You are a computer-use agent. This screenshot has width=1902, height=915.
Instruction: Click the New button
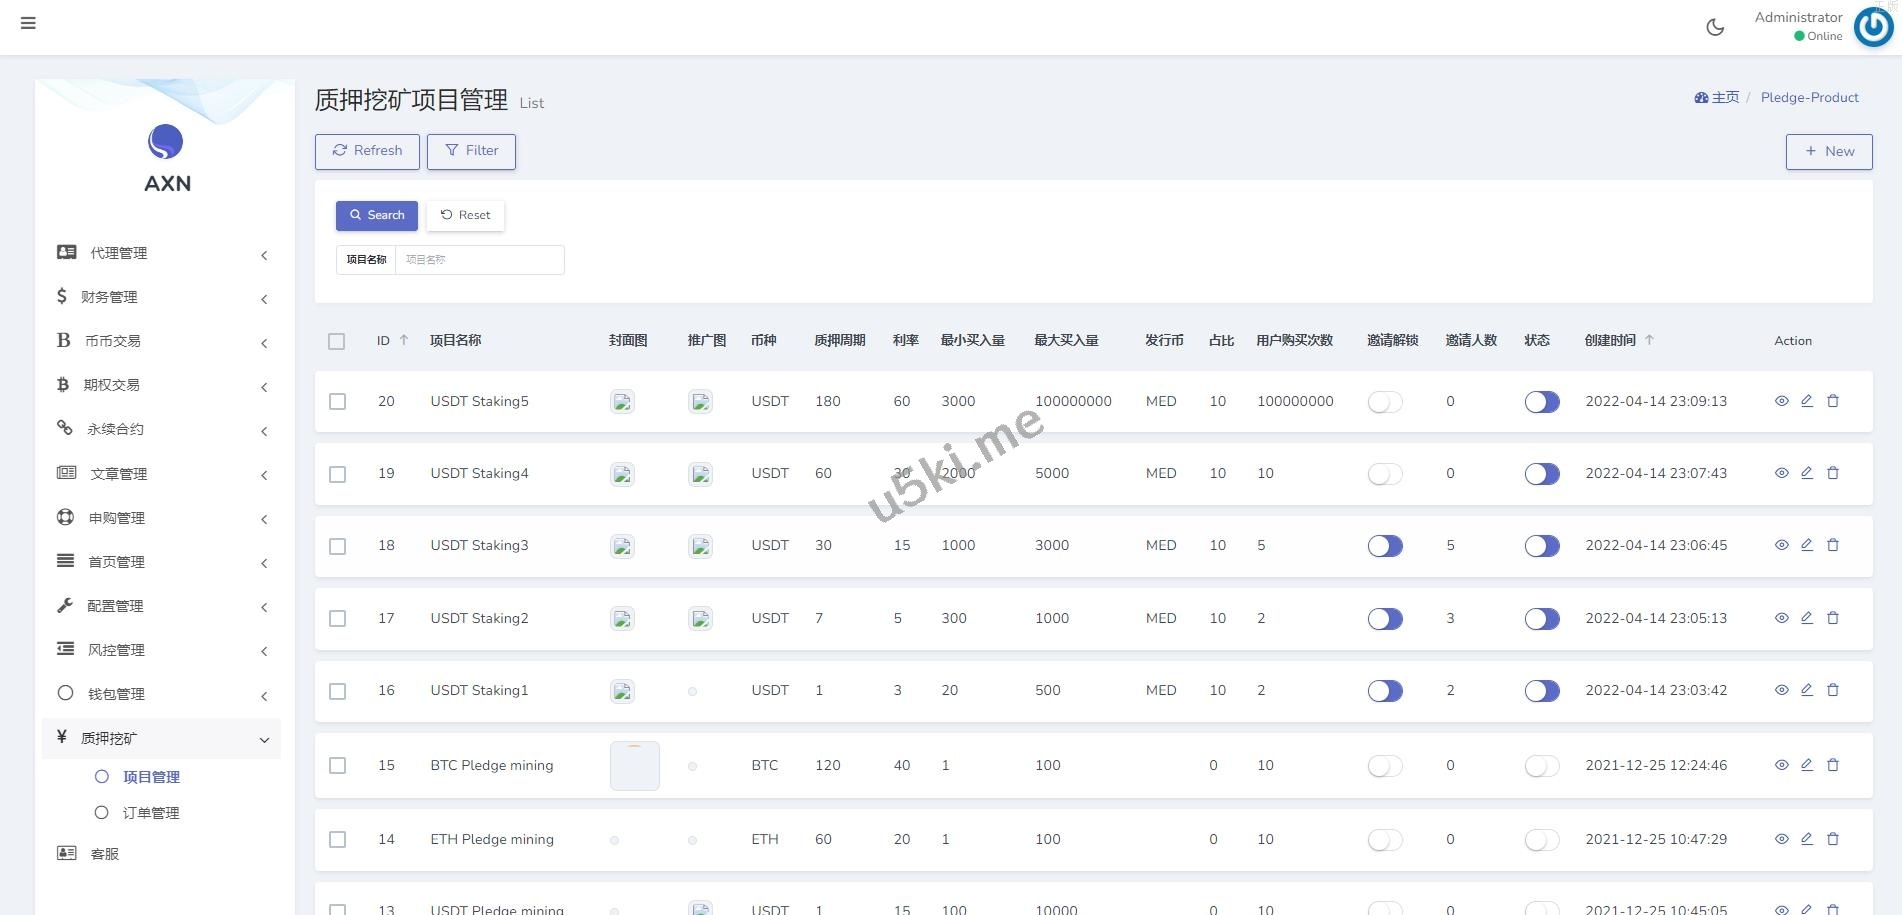pyautogui.click(x=1828, y=151)
